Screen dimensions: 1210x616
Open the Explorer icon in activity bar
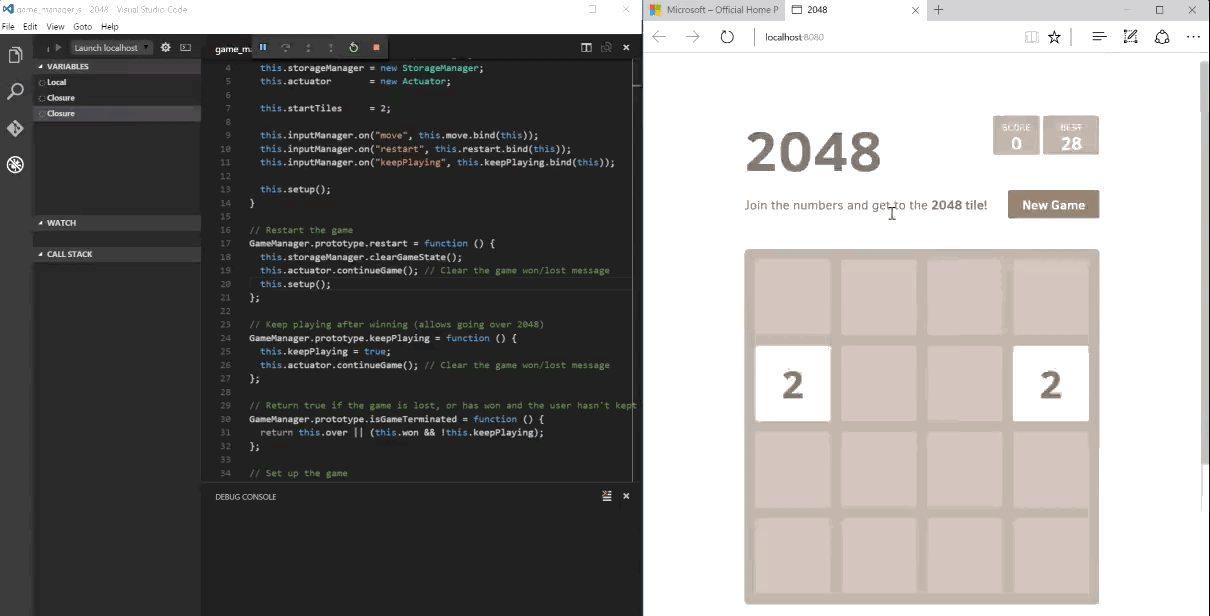[x=15, y=55]
